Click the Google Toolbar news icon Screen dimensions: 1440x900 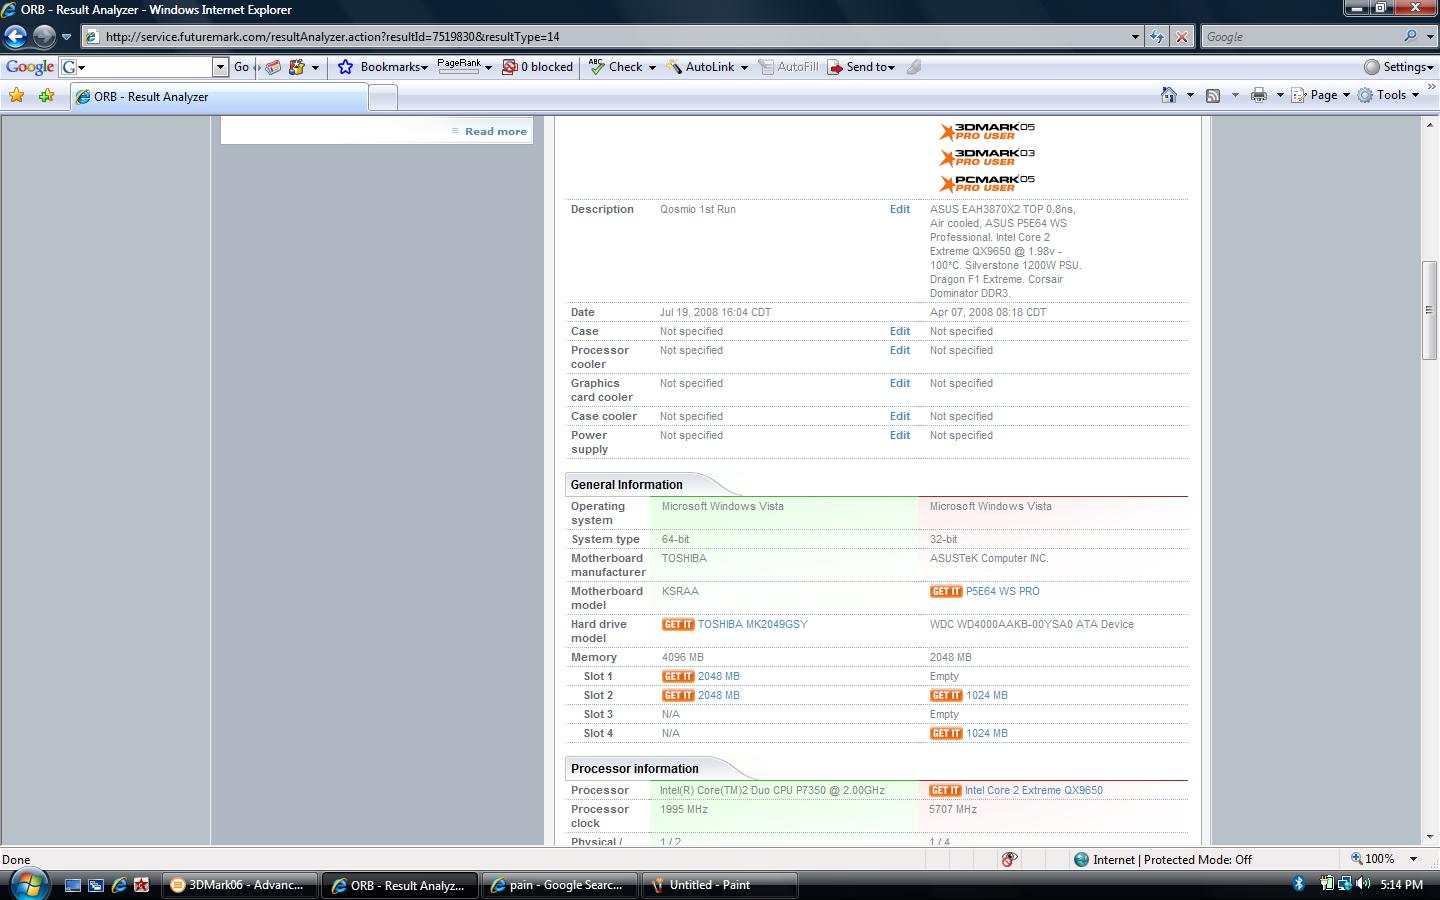click(x=272, y=67)
